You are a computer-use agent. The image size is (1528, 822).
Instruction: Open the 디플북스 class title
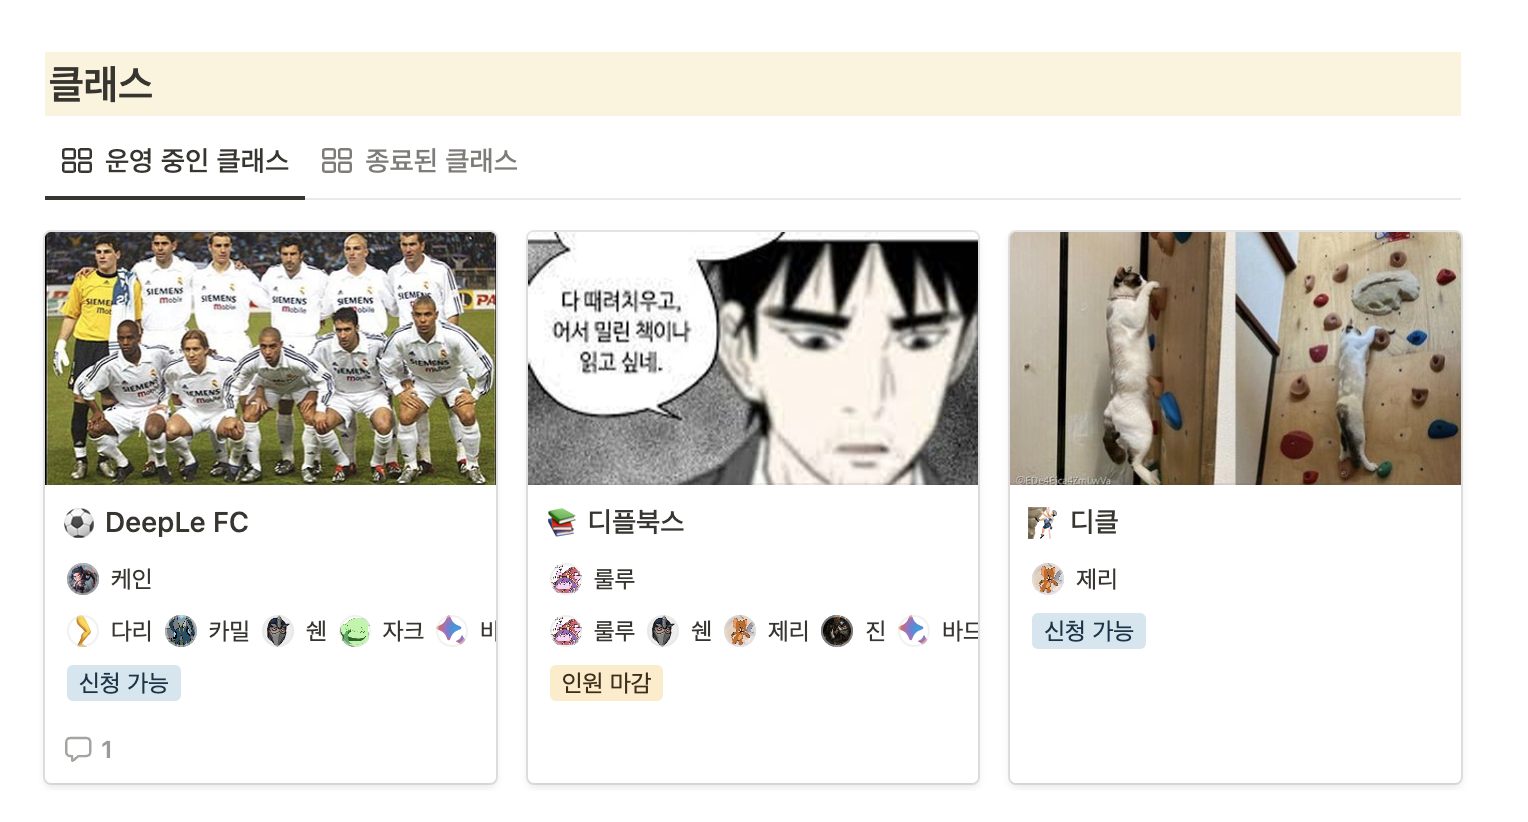click(x=636, y=522)
